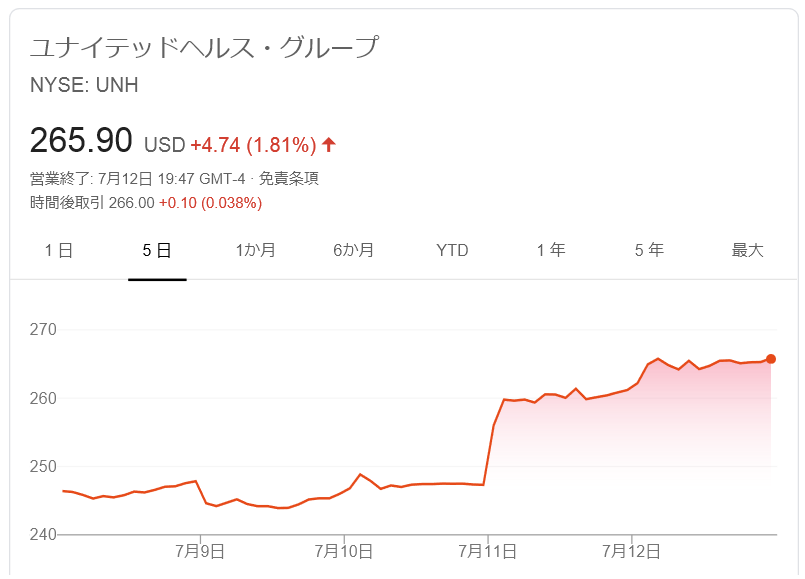Open the 免責条項 disclaimer link
The image size is (805, 579).
[x=289, y=179]
